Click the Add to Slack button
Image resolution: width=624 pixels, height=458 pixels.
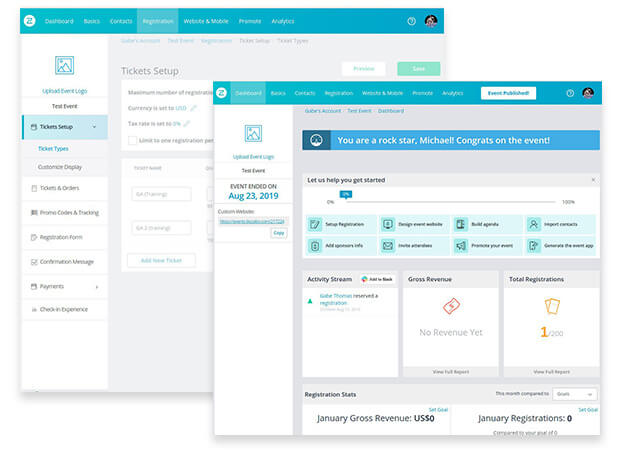pyautogui.click(x=376, y=279)
